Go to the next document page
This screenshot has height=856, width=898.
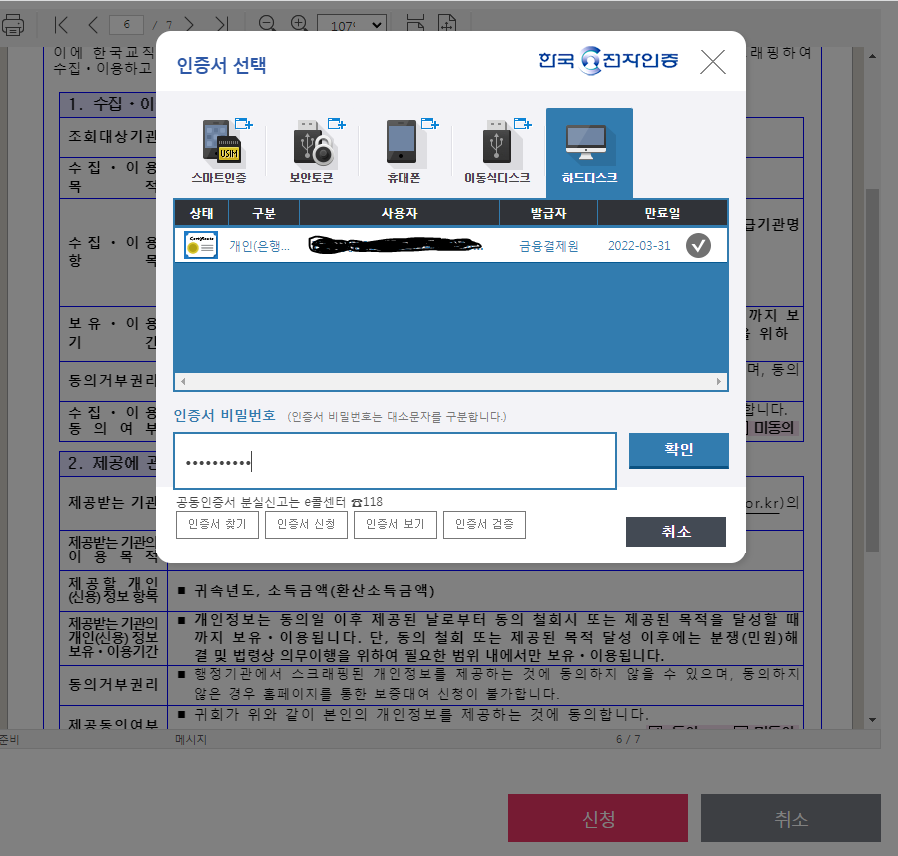[x=189, y=25]
